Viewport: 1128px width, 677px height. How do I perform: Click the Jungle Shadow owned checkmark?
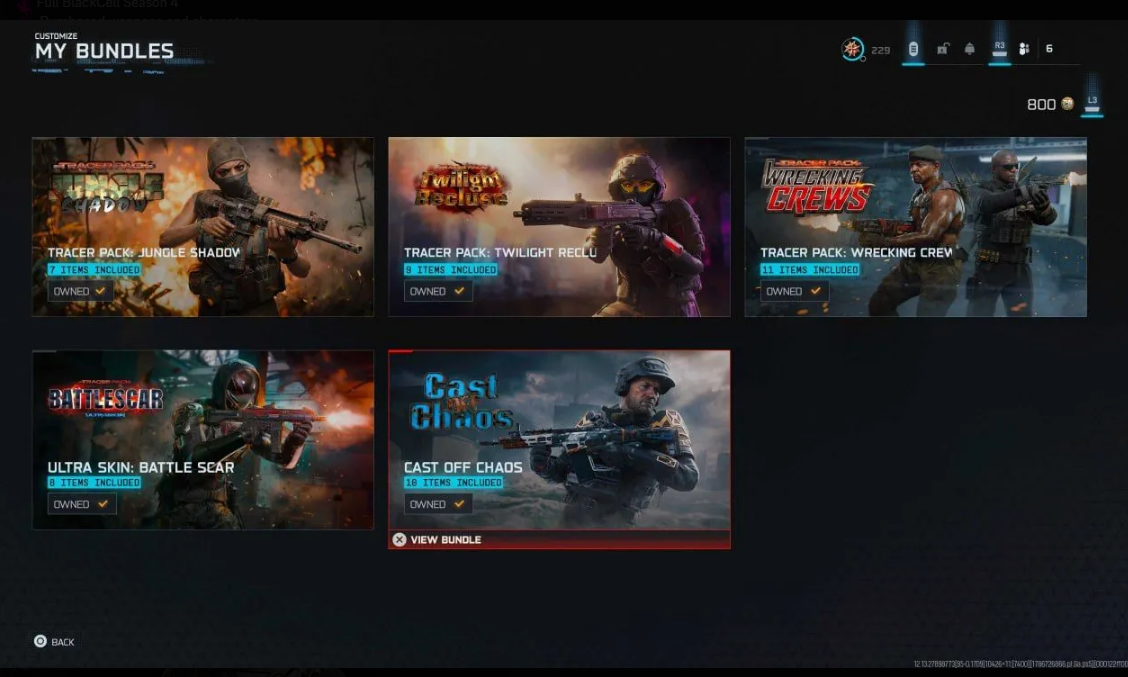point(100,291)
